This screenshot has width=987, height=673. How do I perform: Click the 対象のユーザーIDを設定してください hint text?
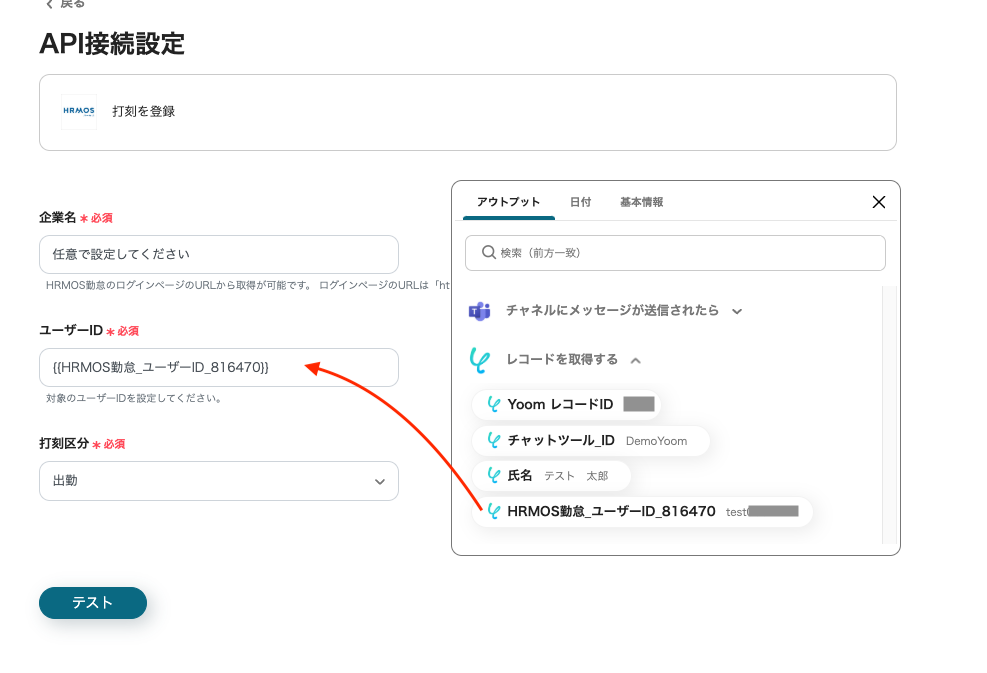click(x=133, y=399)
